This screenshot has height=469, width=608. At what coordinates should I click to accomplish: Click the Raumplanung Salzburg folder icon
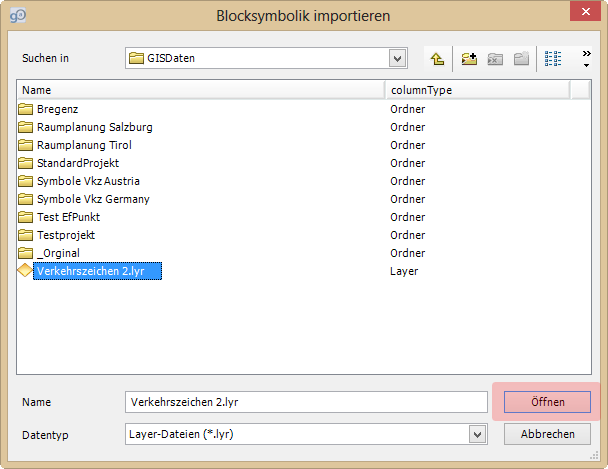click(26, 127)
